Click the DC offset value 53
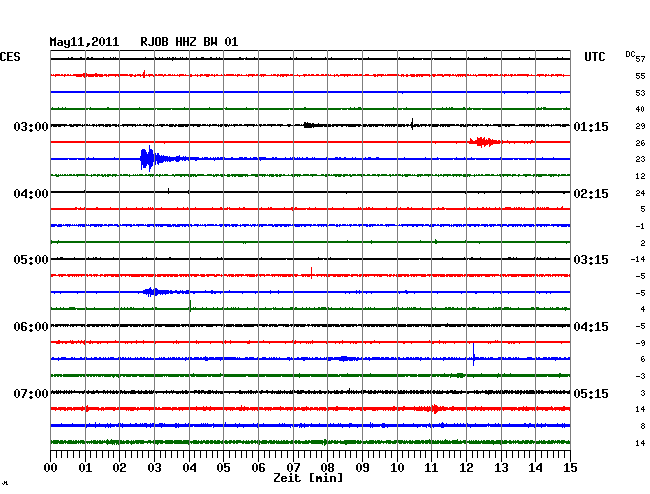Viewport: 650px width, 494px height. click(x=640, y=93)
